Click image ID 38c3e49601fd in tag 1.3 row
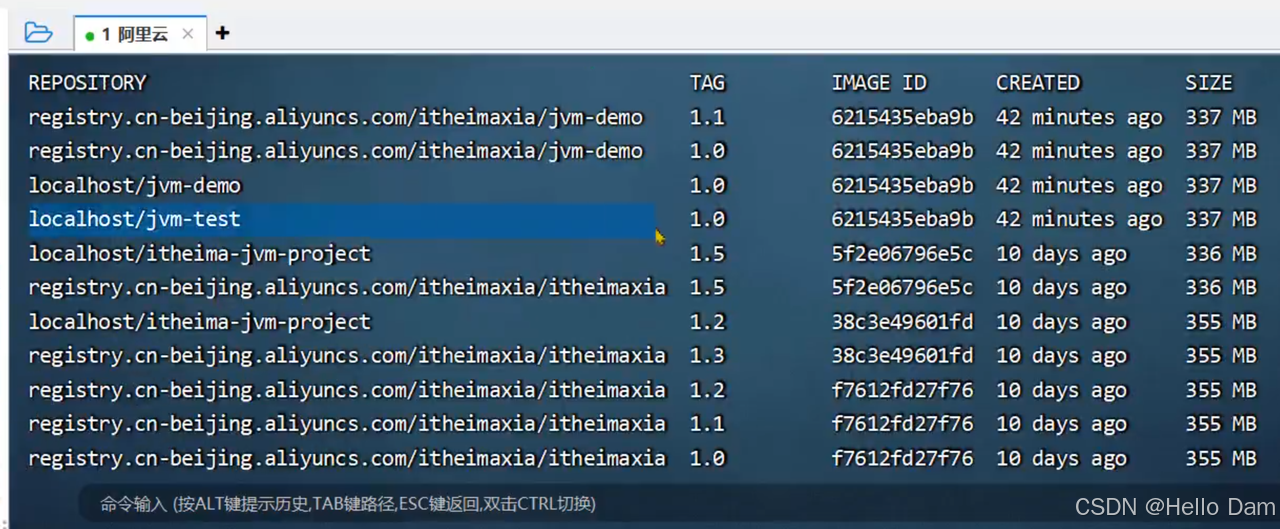 tap(902, 356)
